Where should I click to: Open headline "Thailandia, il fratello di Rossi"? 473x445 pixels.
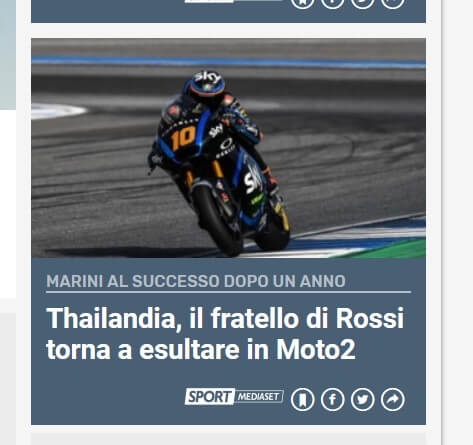225,319
